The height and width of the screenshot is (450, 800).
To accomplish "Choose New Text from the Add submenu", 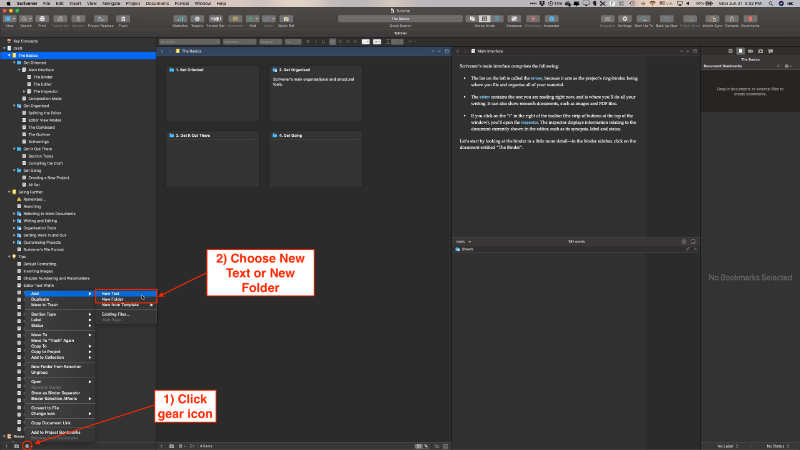I will pos(126,293).
